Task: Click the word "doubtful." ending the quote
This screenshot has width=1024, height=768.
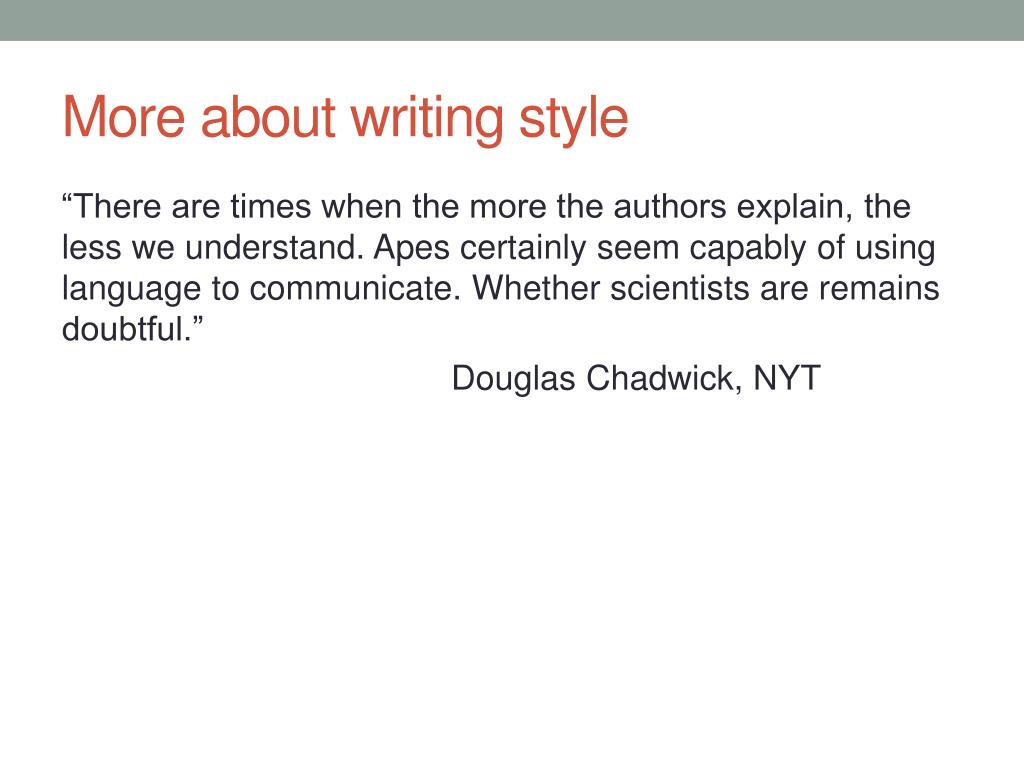Action: 133,329
